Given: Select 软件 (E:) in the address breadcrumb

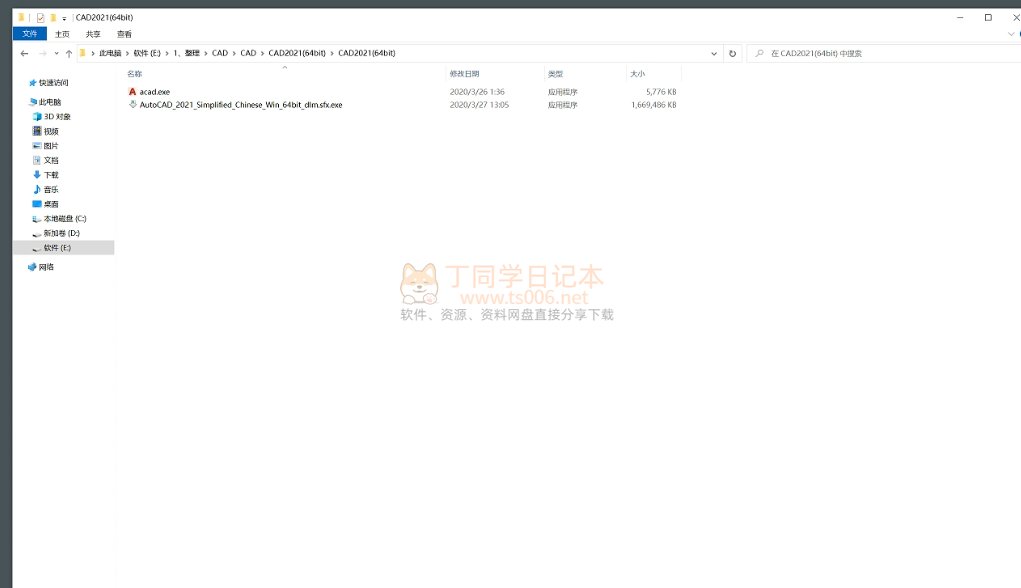Looking at the screenshot, I should (x=147, y=53).
